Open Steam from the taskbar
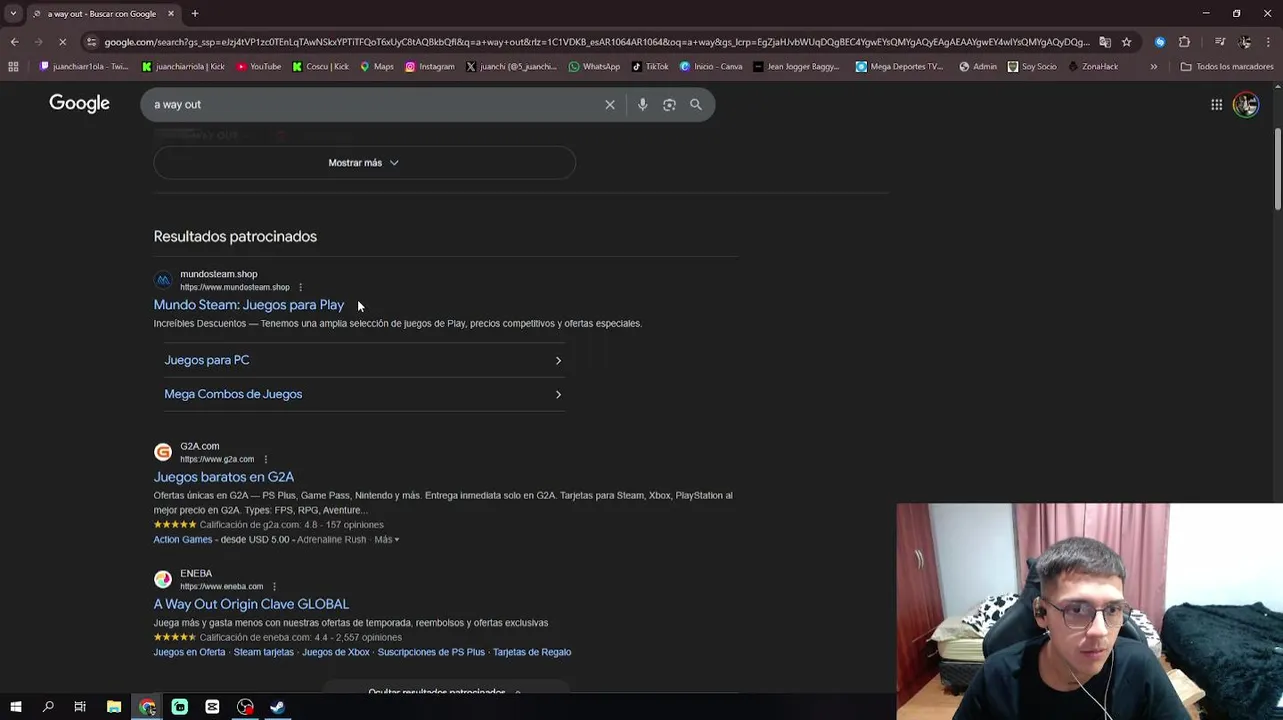The width and height of the screenshot is (1283, 720). [278, 707]
